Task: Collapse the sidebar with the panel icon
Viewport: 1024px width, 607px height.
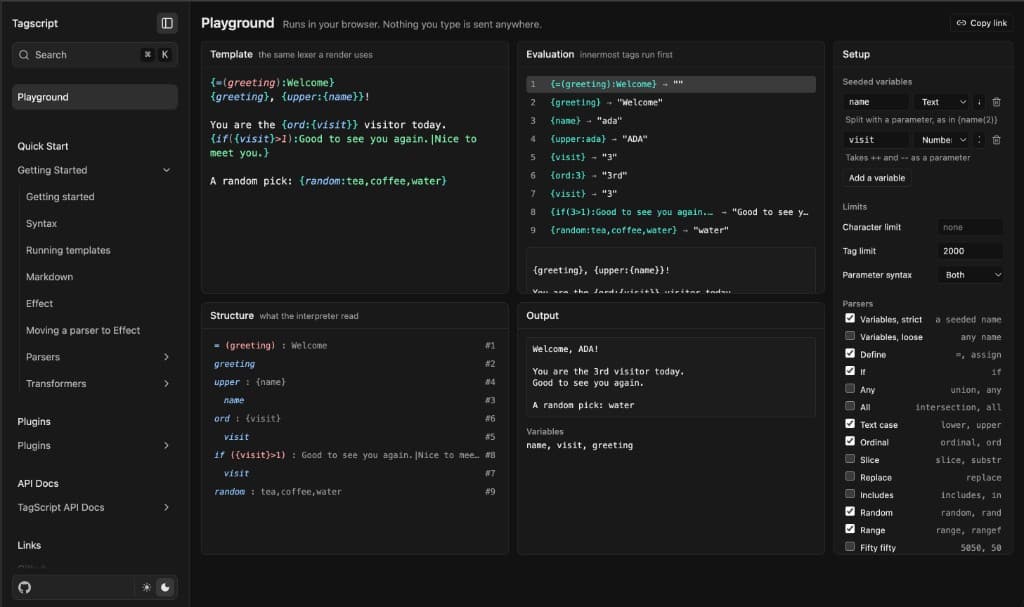Action: pyautogui.click(x=167, y=24)
